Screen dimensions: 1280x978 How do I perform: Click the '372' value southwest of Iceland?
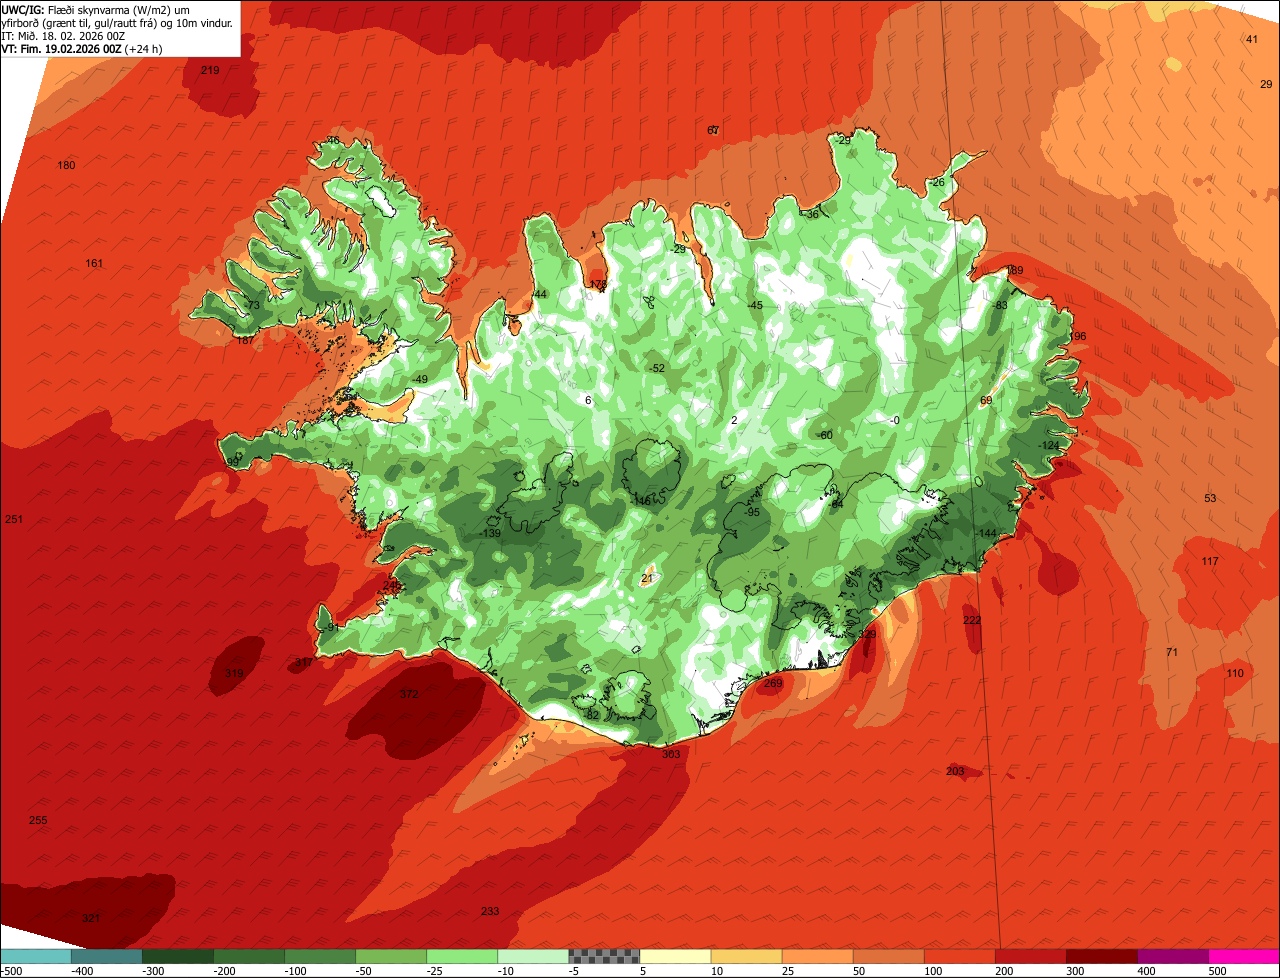coord(409,694)
